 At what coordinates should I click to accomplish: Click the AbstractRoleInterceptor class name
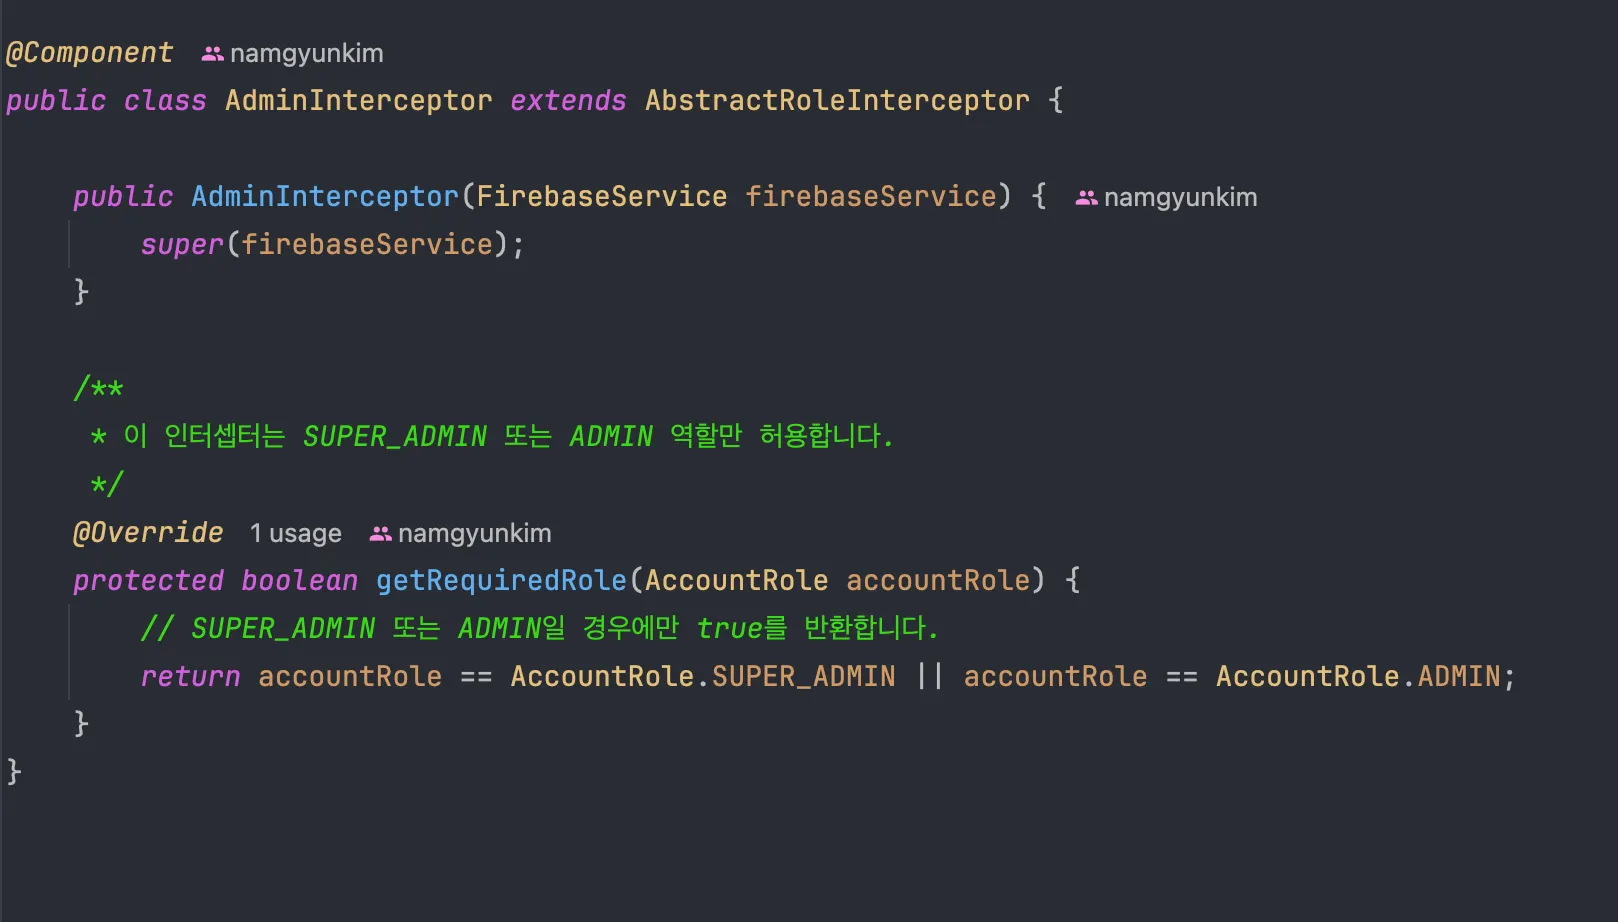coord(837,101)
